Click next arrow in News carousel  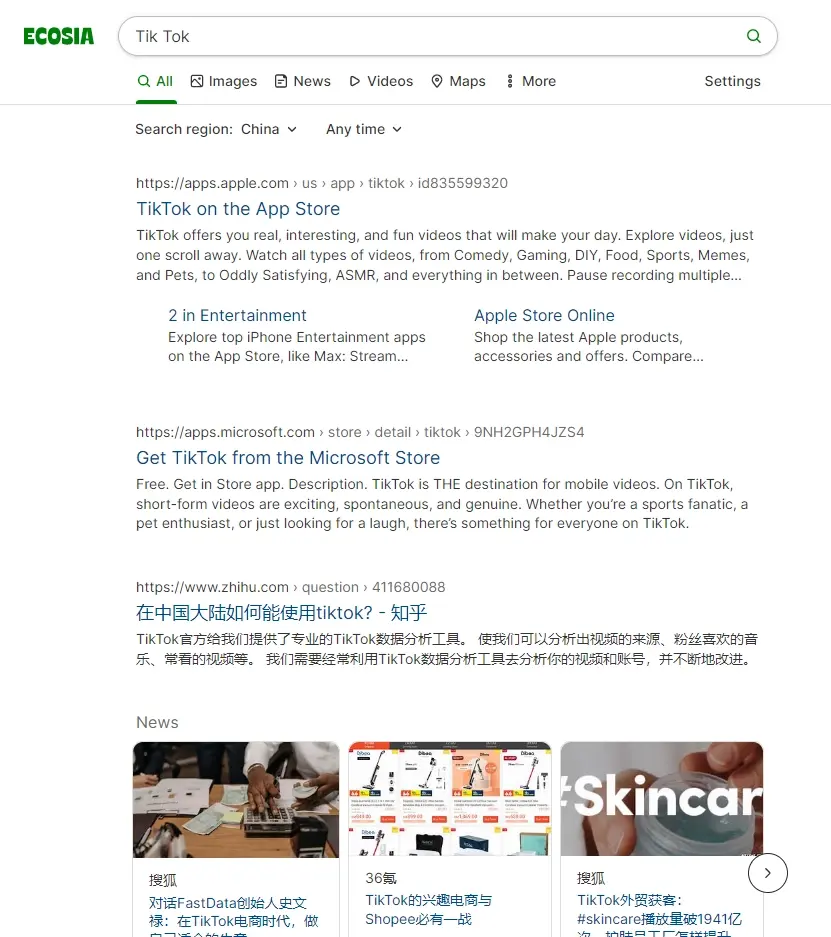pyautogui.click(x=768, y=873)
